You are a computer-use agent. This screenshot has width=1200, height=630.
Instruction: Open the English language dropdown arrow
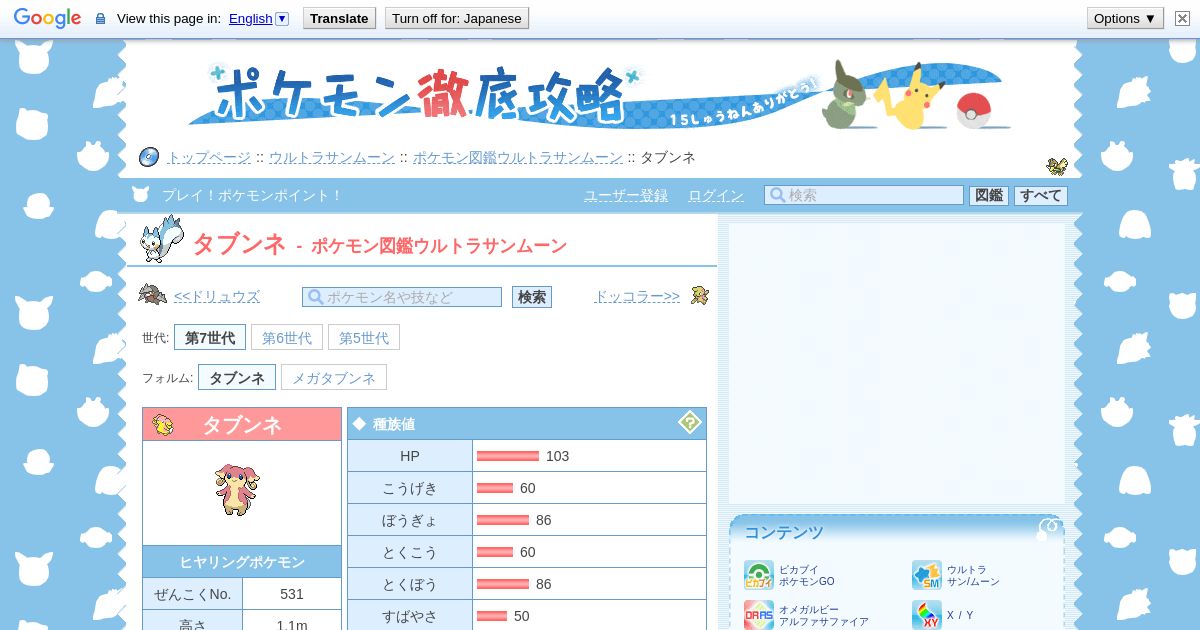coord(281,18)
